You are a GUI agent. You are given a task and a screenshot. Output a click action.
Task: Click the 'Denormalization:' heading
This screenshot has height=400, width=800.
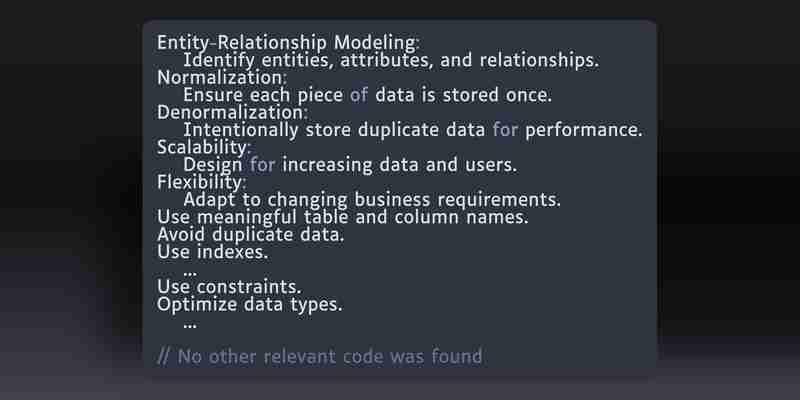coord(233,112)
